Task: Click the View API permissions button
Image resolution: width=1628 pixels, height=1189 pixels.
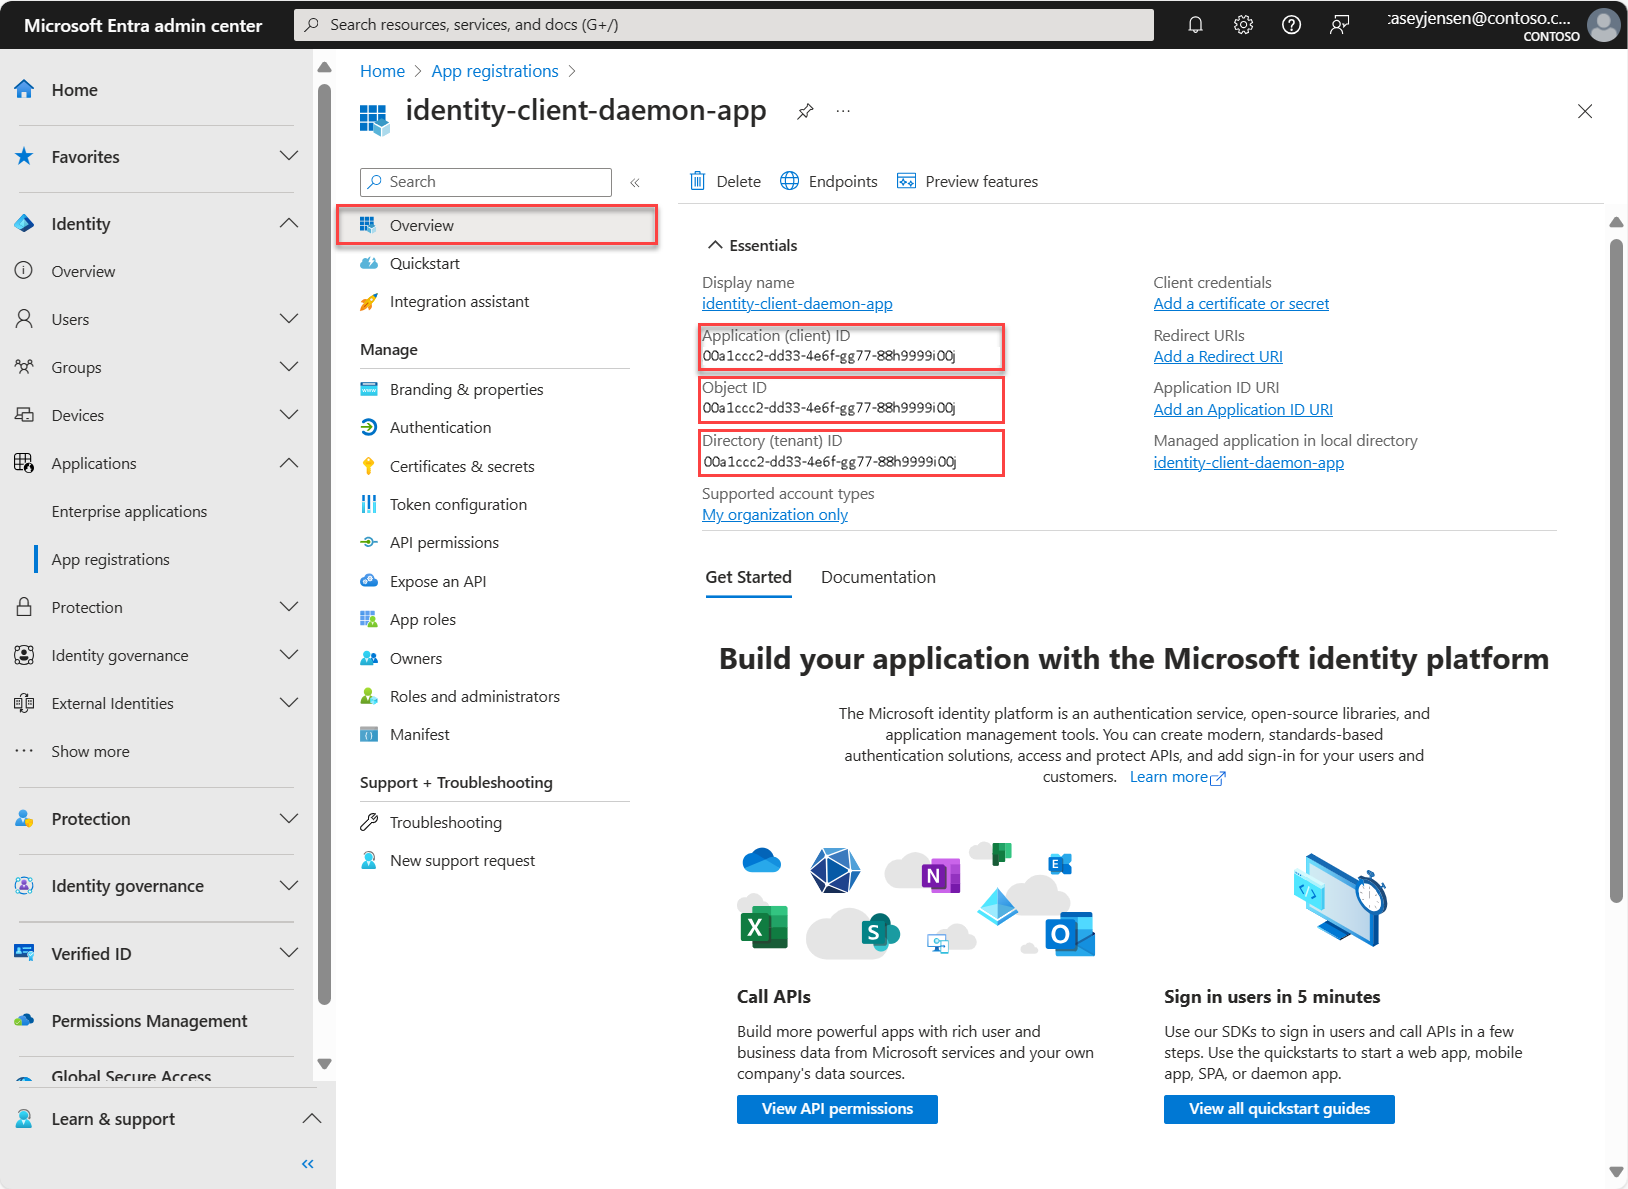Action: pos(837,1109)
